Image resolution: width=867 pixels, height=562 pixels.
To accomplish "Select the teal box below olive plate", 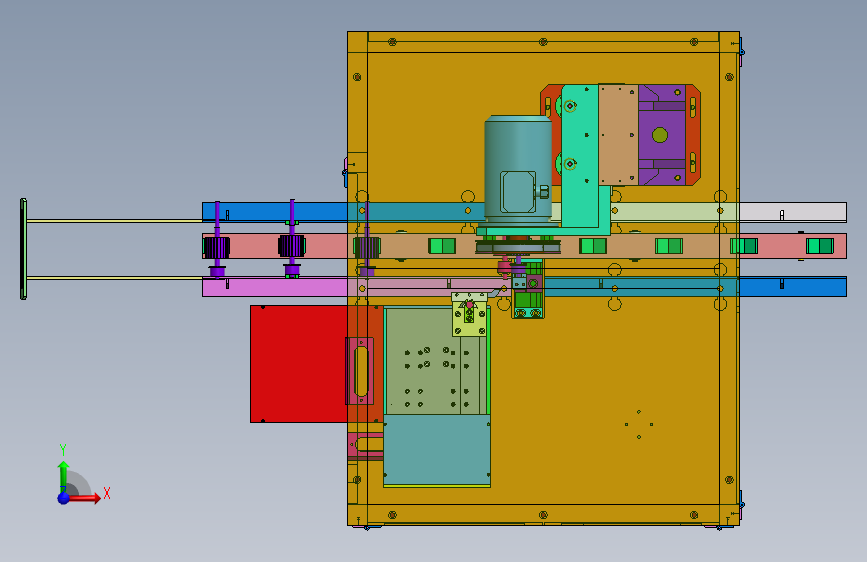I will click(437, 451).
